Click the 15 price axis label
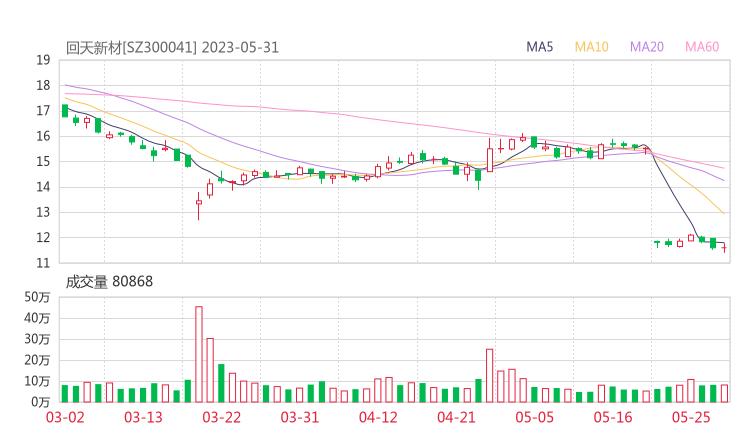 [x=43, y=162]
